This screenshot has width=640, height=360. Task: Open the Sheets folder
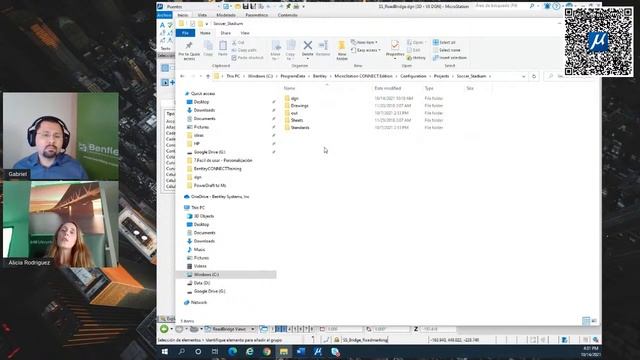tap(297, 120)
